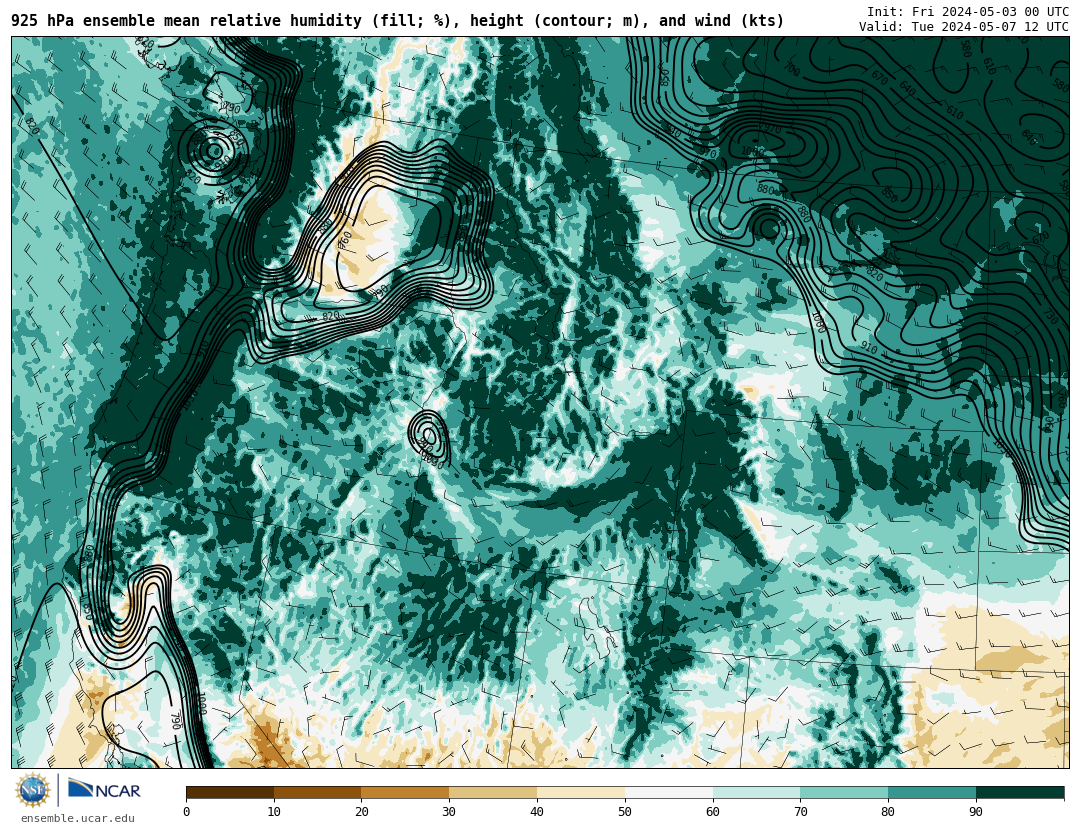Click the NSF circular logo
The height and width of the screenshot is (831, 1080).
click(x=33, y=790)
